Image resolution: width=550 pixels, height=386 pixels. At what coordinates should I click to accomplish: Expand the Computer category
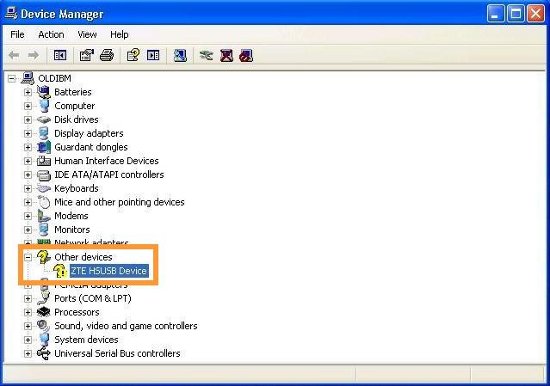click(x=28, y=106)
